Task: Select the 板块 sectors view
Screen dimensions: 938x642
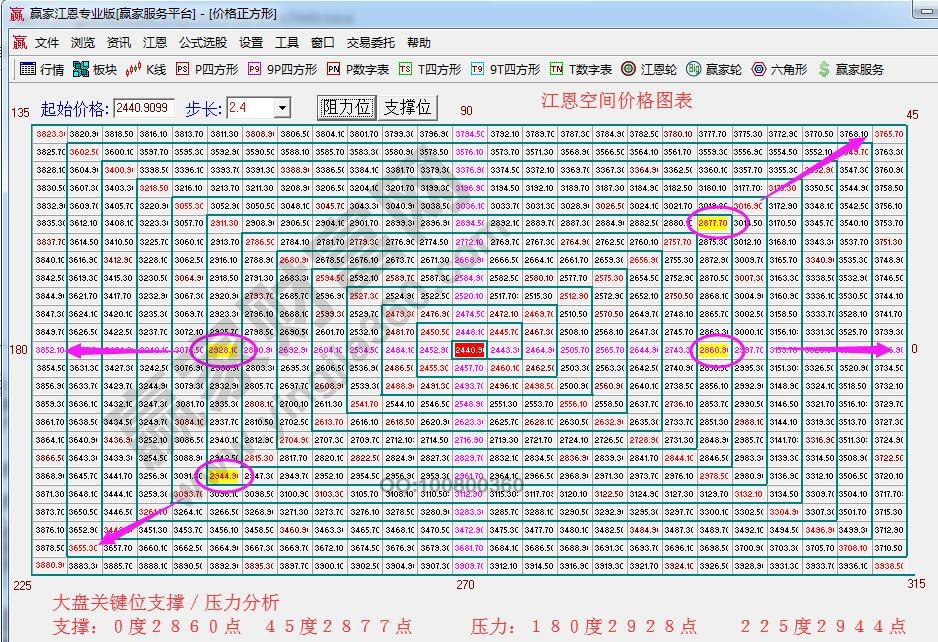Action: 105,69
